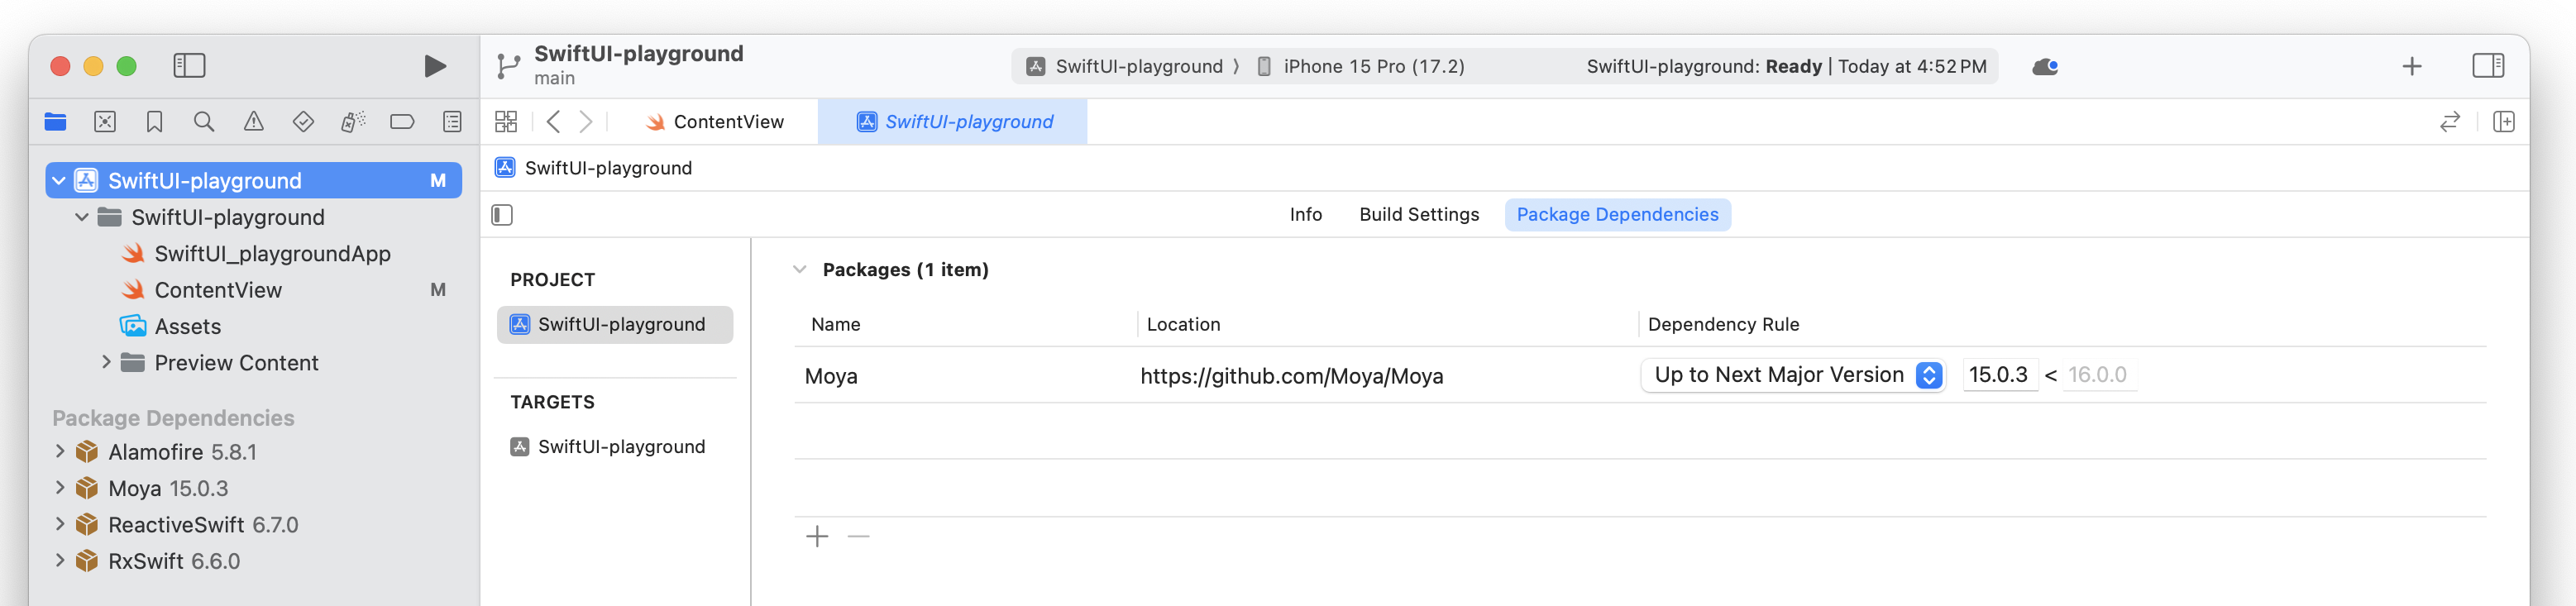This screenshot has width=2576, height=606.
Task: Open the Breakpoint navigator icon
Action: pos(402,122)
